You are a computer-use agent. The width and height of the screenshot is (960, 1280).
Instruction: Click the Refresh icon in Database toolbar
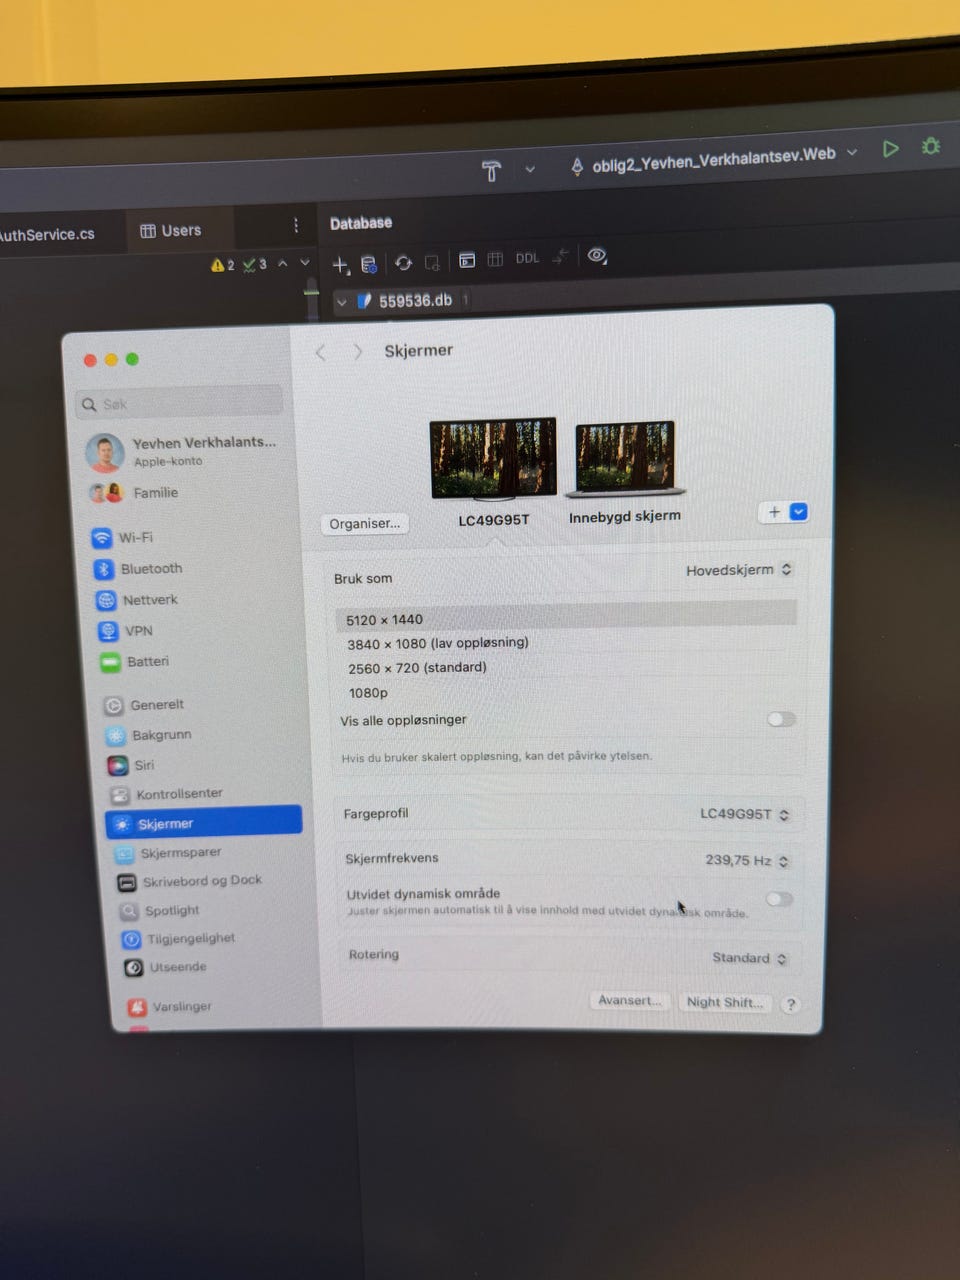[x=403, y=263]
